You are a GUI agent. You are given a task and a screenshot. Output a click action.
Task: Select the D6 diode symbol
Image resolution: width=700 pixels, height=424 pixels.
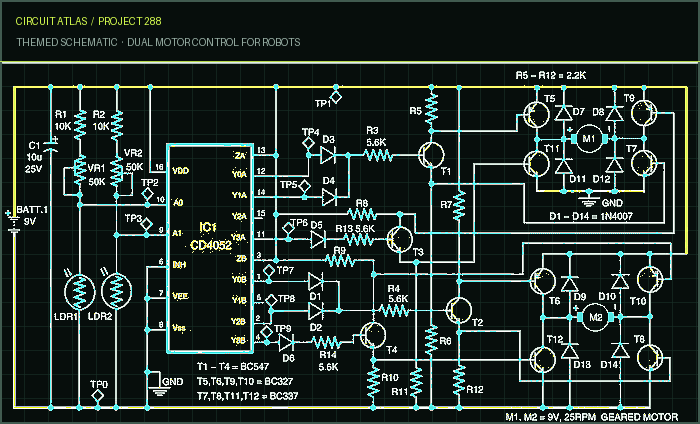(287, 342)
